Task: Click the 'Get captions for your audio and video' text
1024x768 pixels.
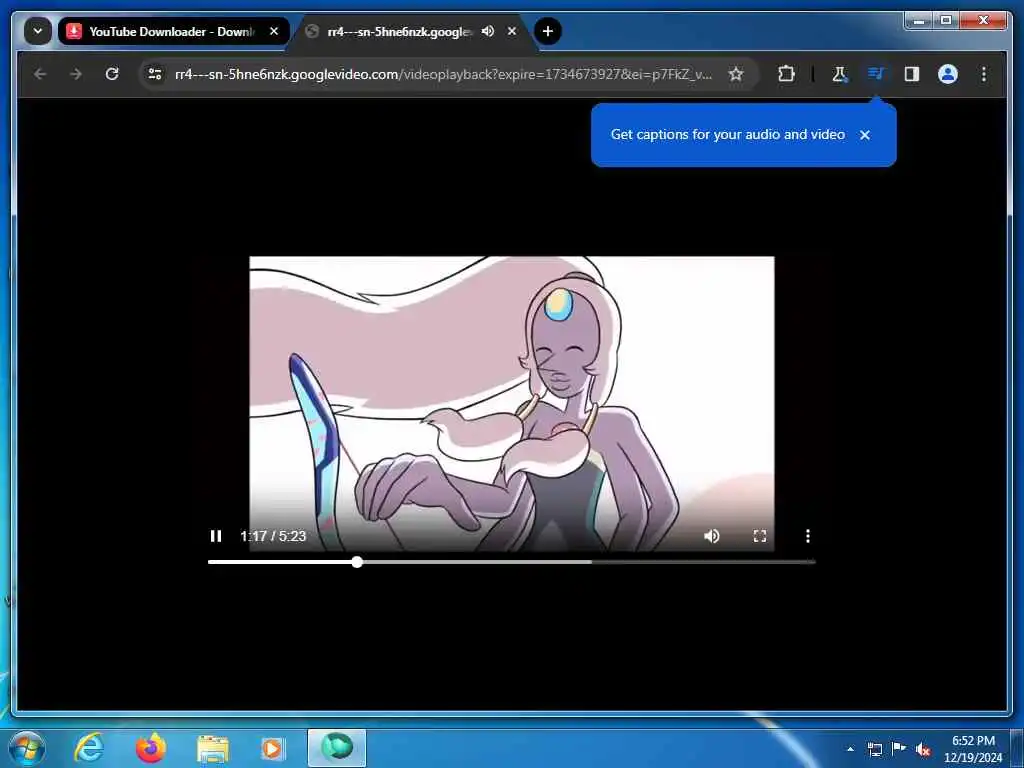Action: coord(728,135)
